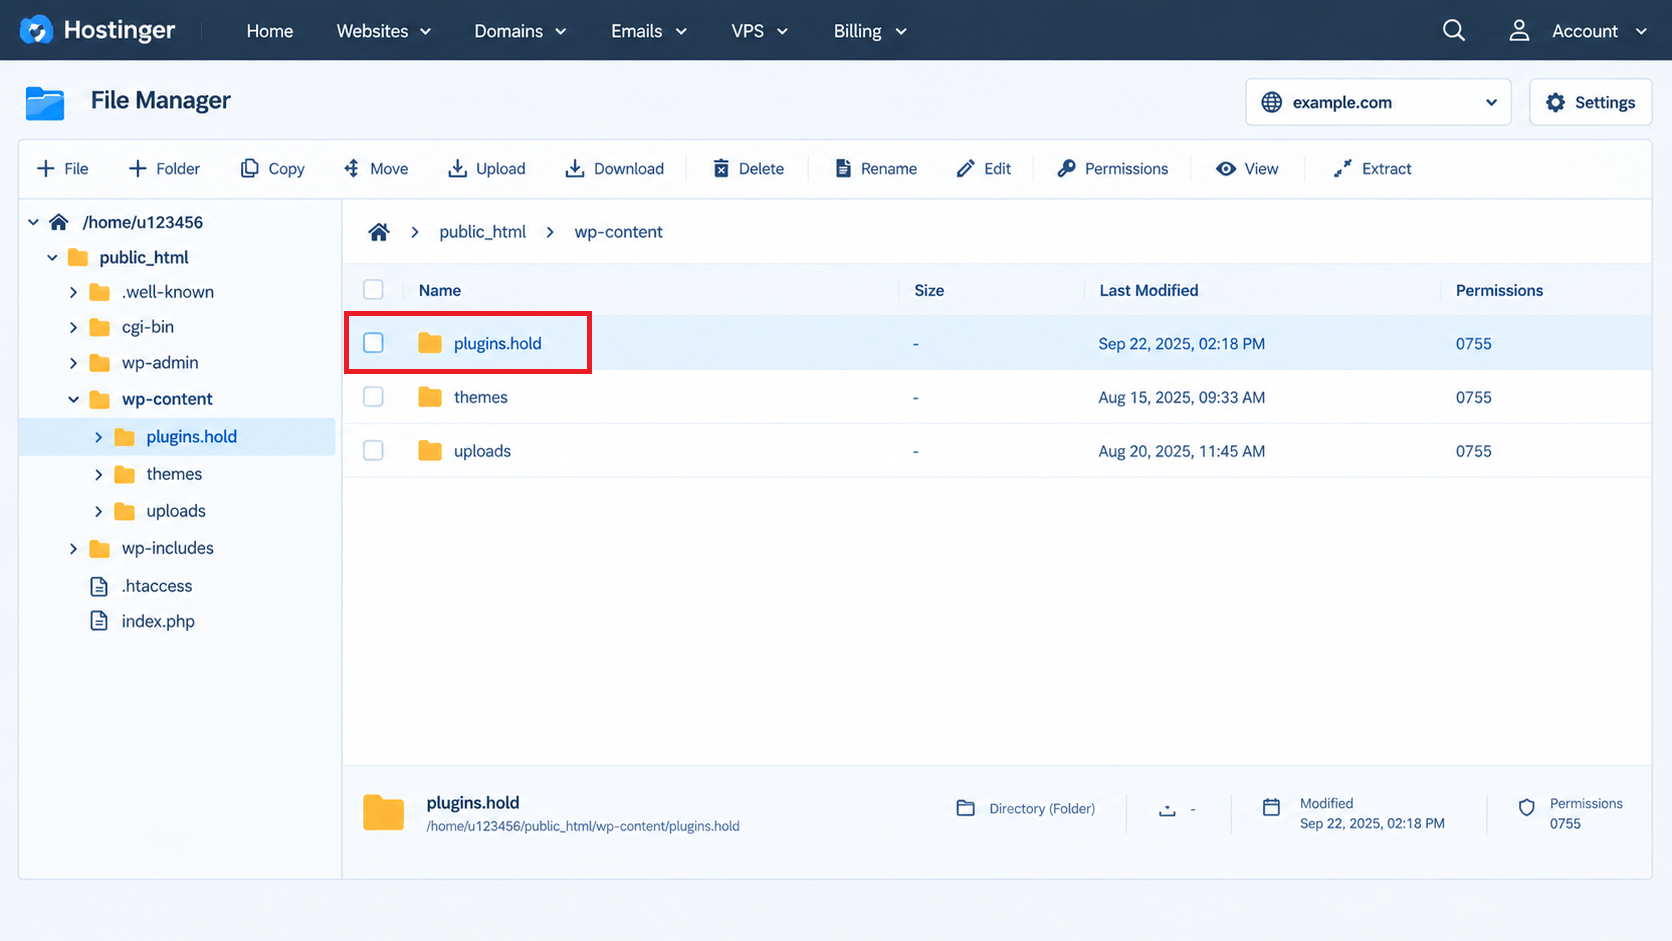Open the uploads folder in file list
Image resolution: width=1672 pixels, height=941 pixels.
pos(482,451)
